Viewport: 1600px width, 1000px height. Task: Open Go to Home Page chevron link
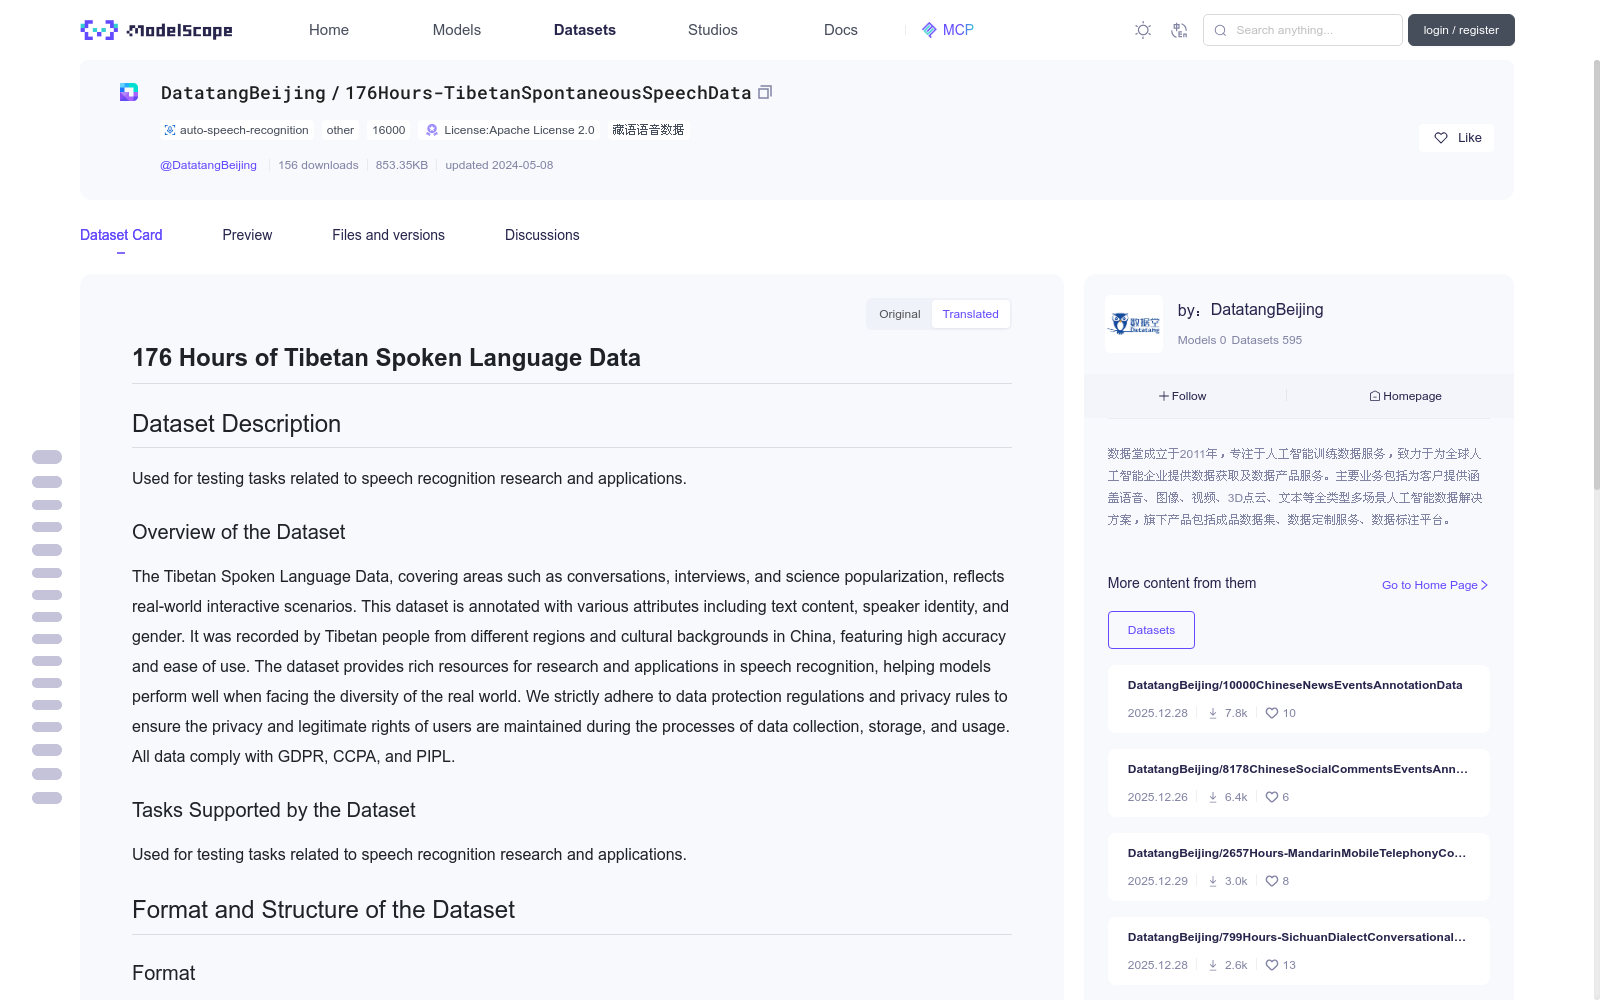pyautogui.click(x=1435, y=585)
